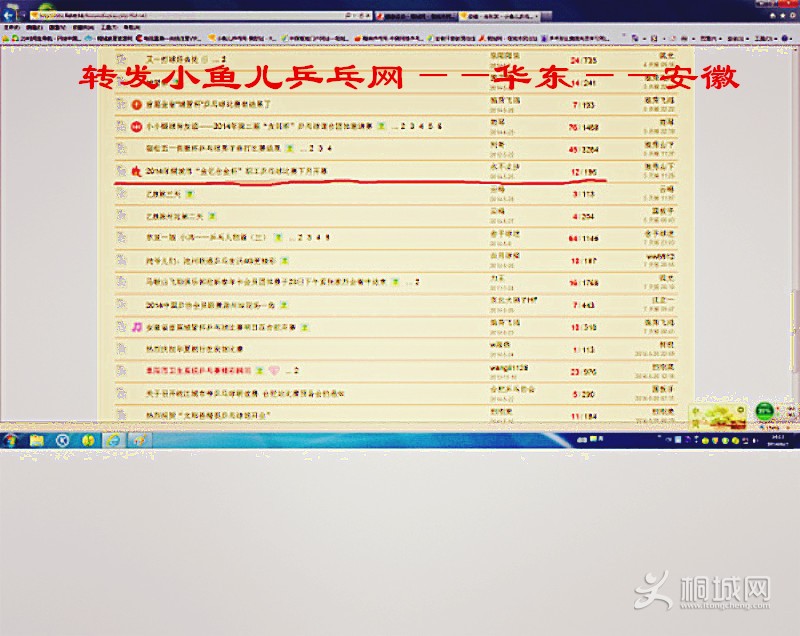The image size is (800, 636).
Task: Click the Windows Start button
Action: point(12,440)
